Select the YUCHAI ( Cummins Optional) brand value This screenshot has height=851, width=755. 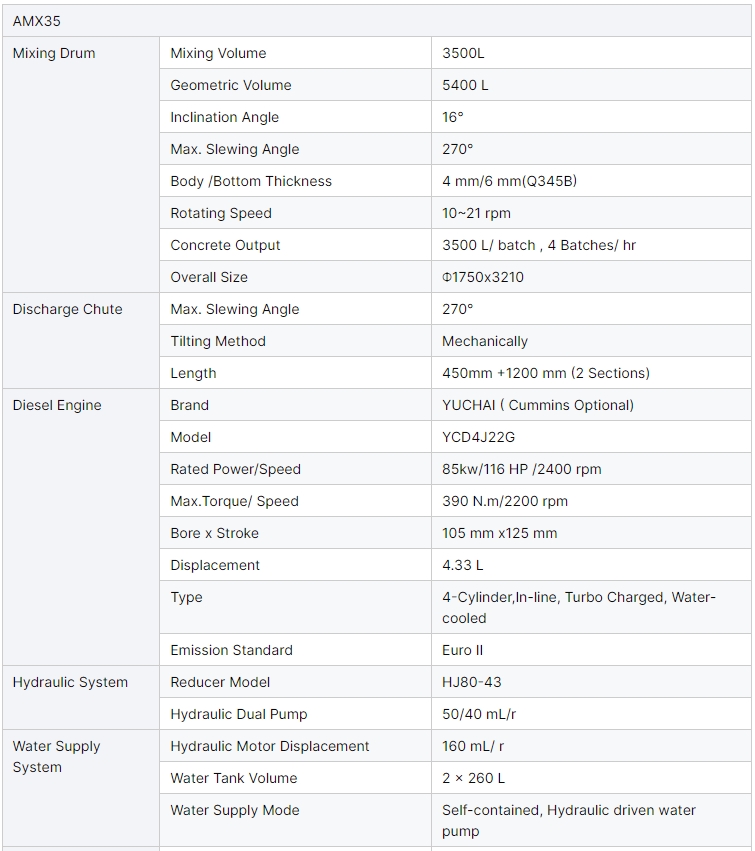coord(537,406)
